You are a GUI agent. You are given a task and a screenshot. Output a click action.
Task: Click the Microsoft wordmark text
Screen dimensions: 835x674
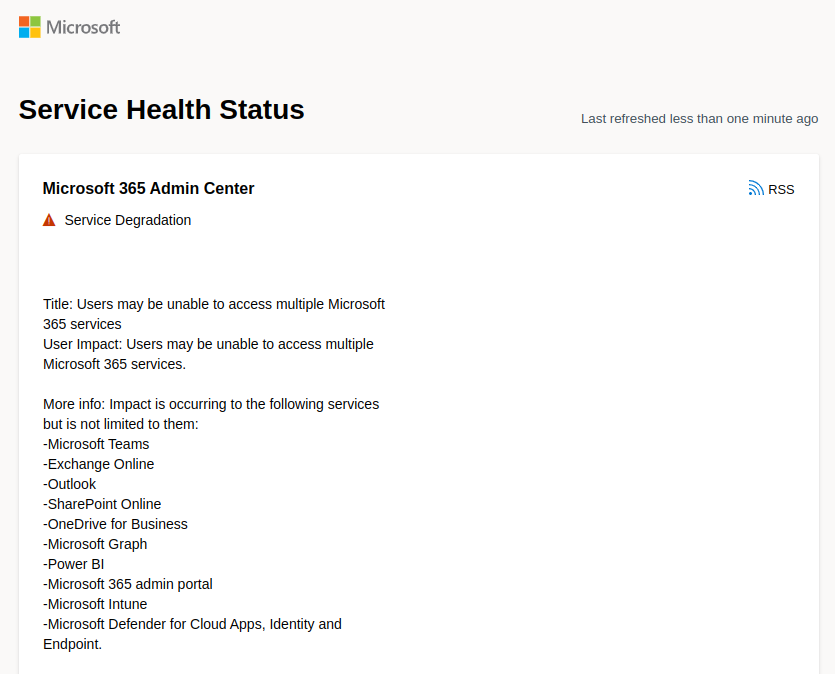point(83,27)
